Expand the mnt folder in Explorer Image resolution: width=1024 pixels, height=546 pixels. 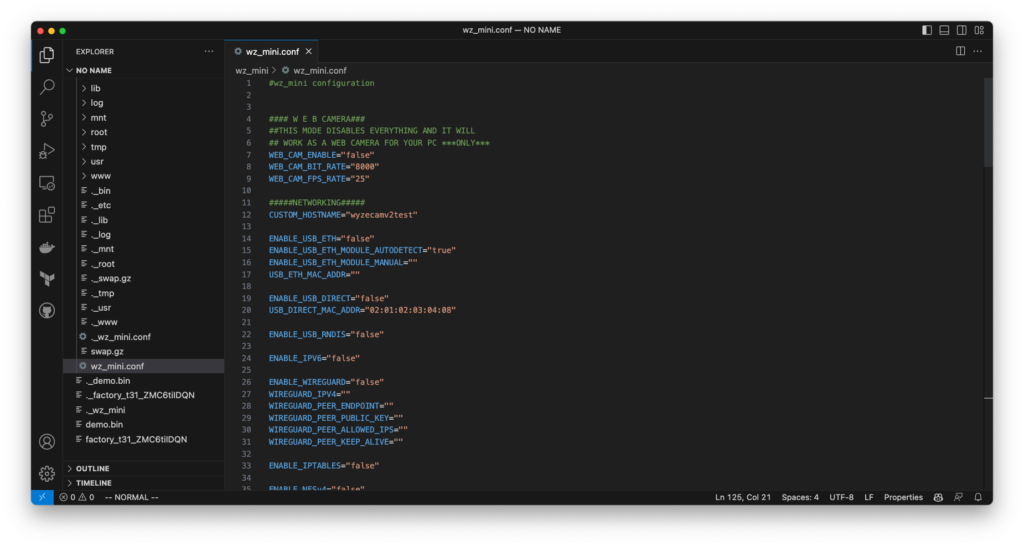pyautogui.click(x=98, y=117)
